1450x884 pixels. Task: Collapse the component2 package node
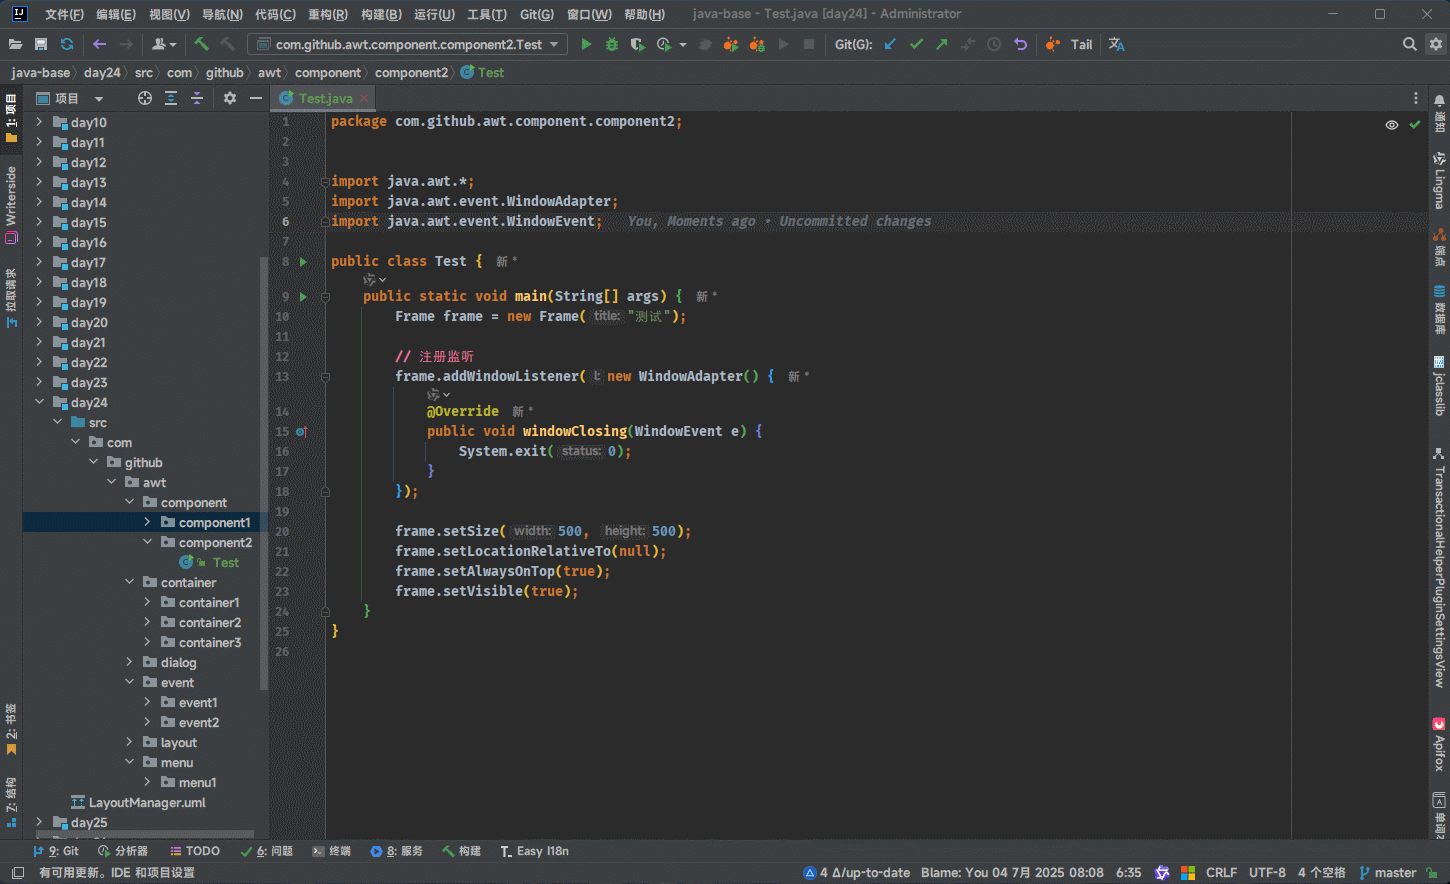tap(147, 542)
